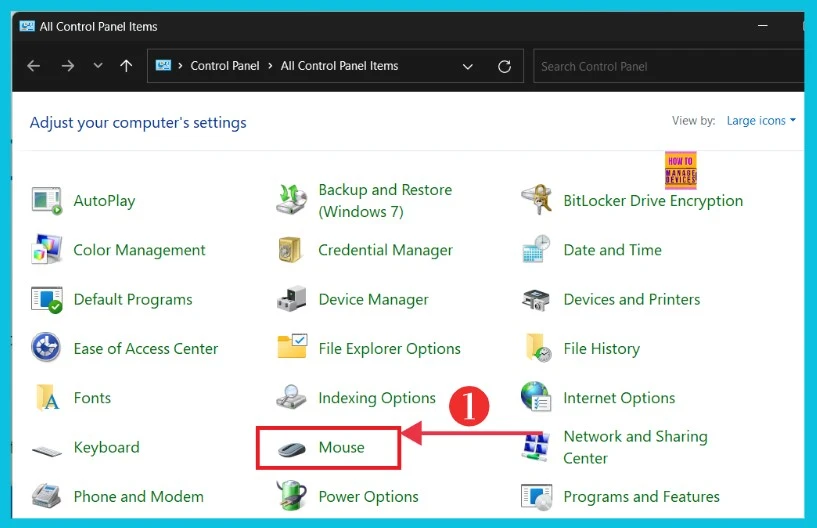
Task: Open the Indexing Options magnifier icon
Action: 291,397
